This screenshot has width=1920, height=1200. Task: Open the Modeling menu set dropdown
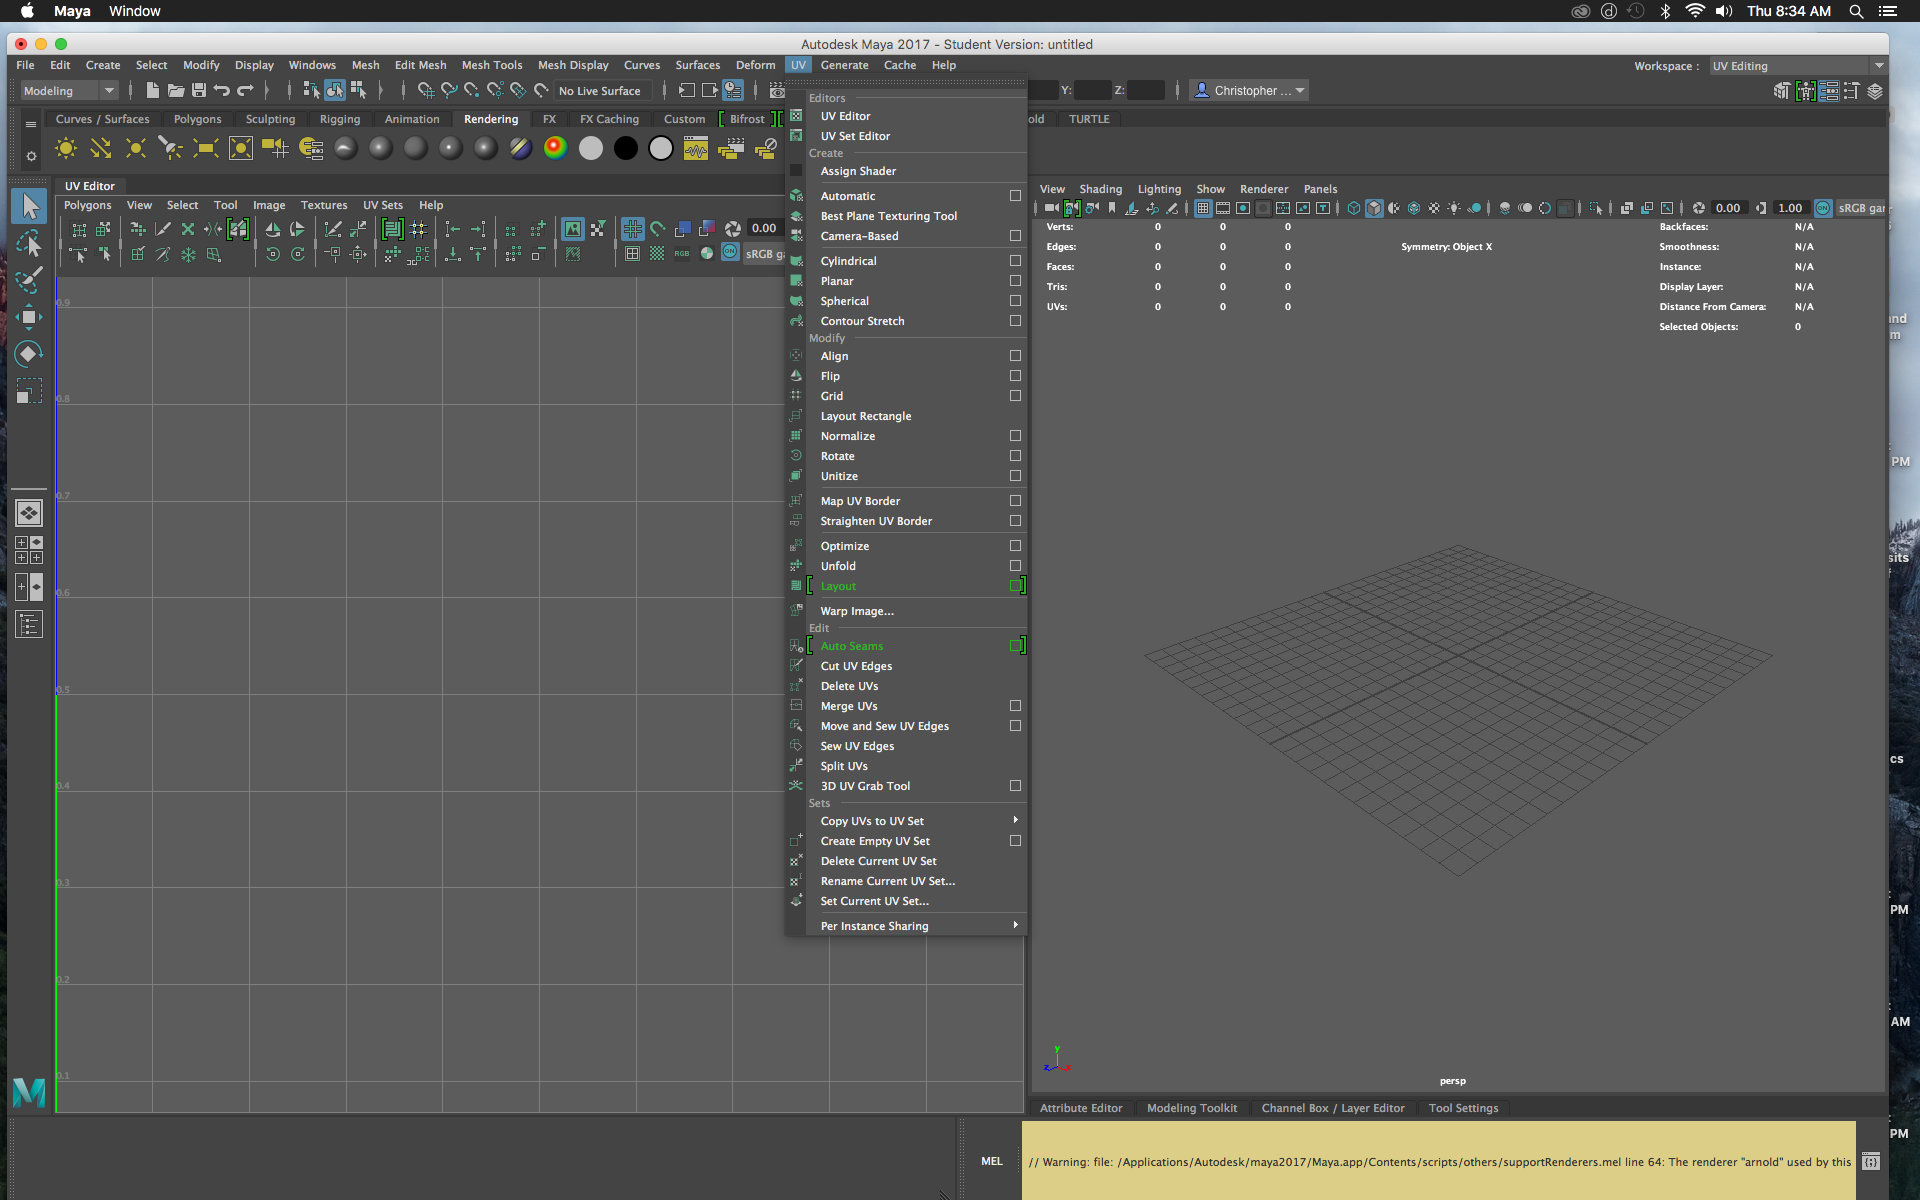tap(69, 91)
